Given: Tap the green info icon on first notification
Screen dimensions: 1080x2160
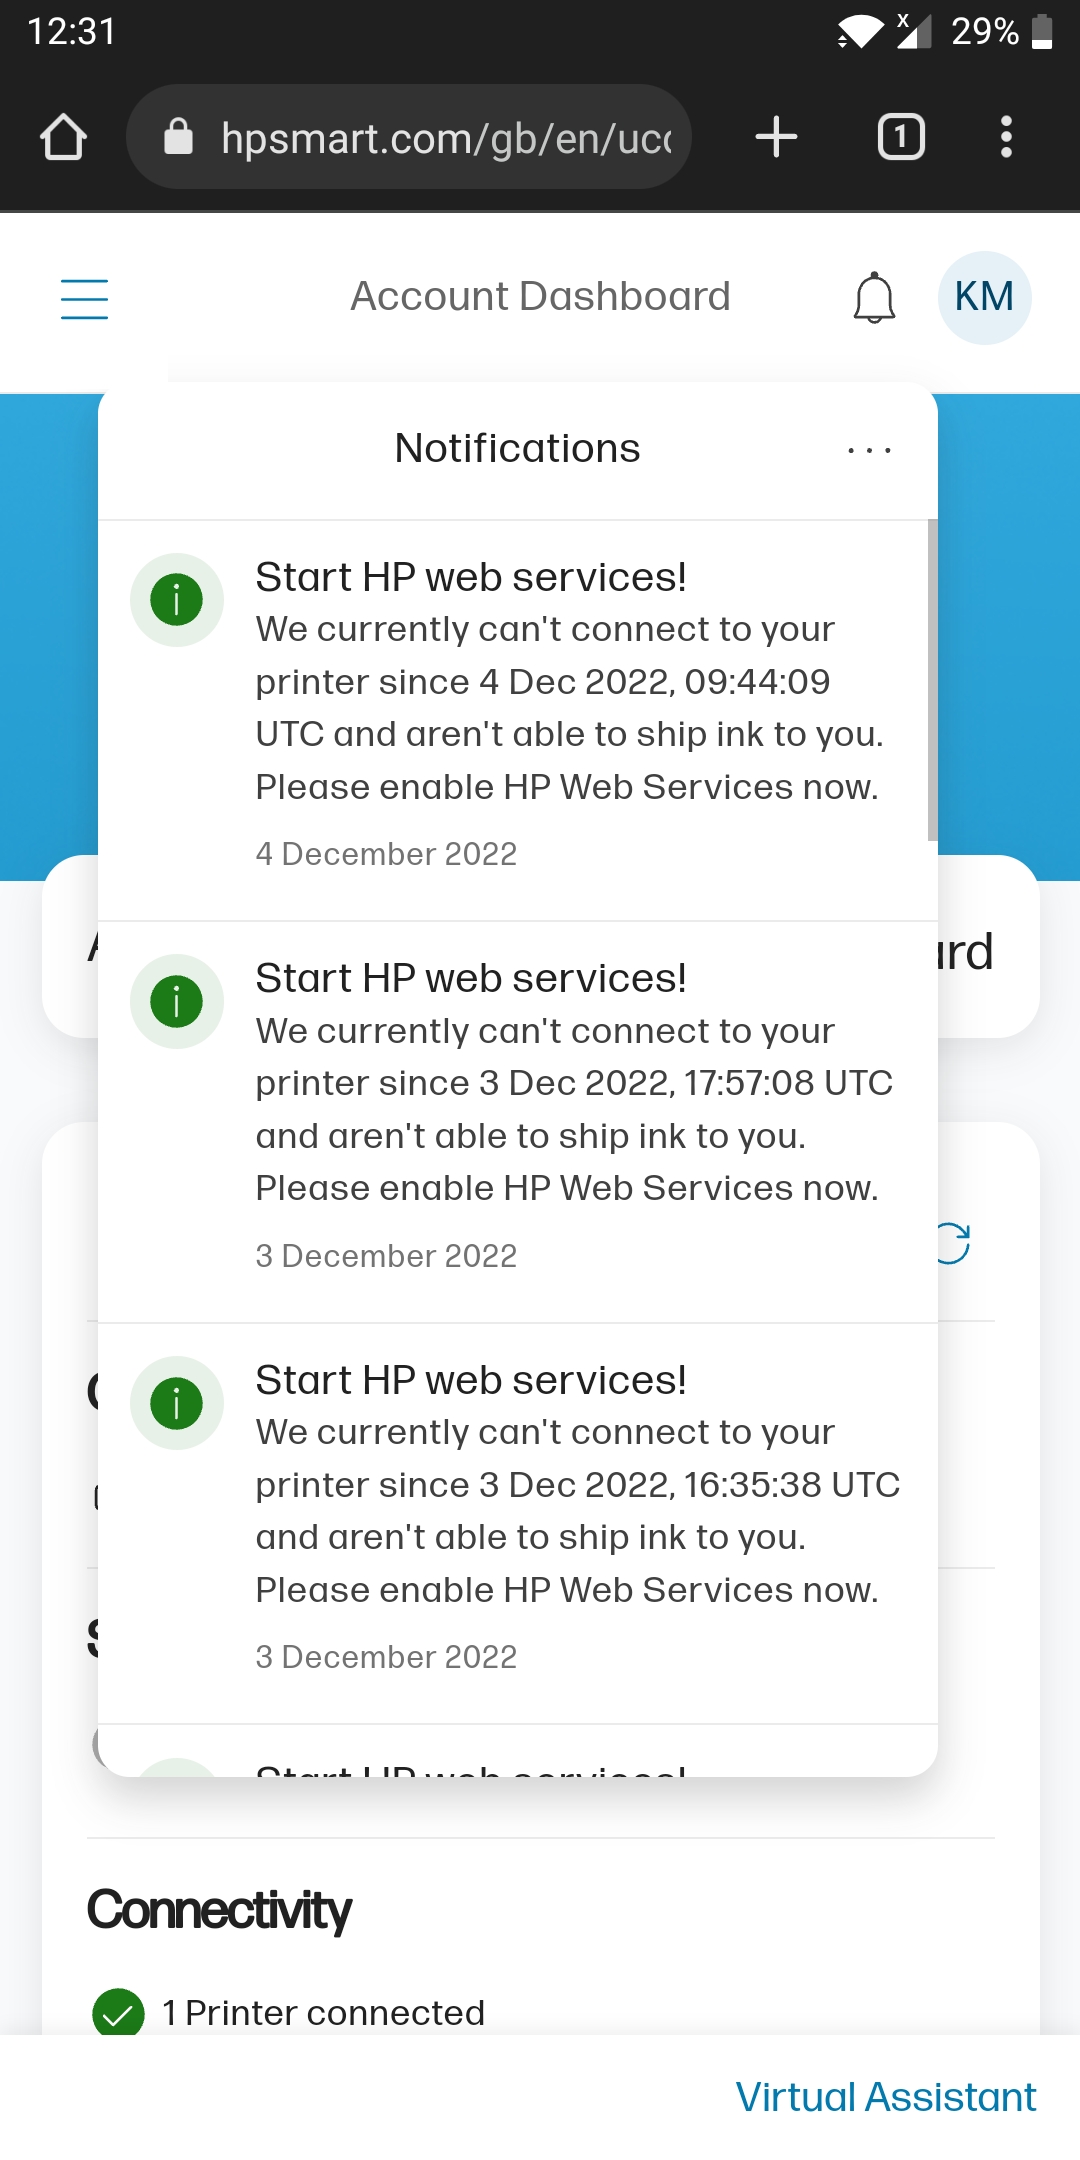Looking at the screenshot, I should coord(176,600).
